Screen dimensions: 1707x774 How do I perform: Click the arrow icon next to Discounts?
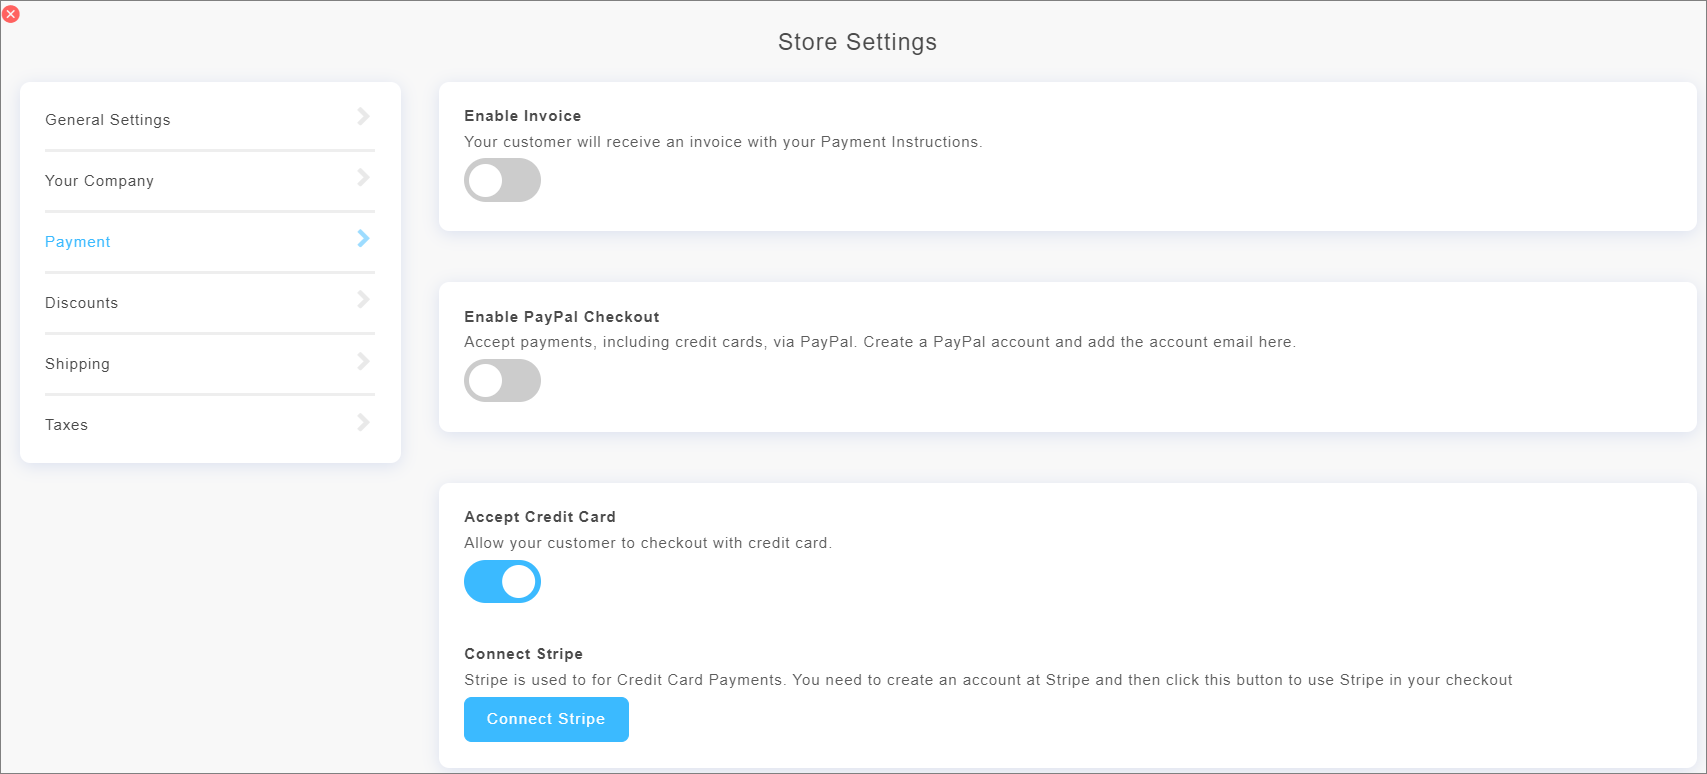point(364,300)
